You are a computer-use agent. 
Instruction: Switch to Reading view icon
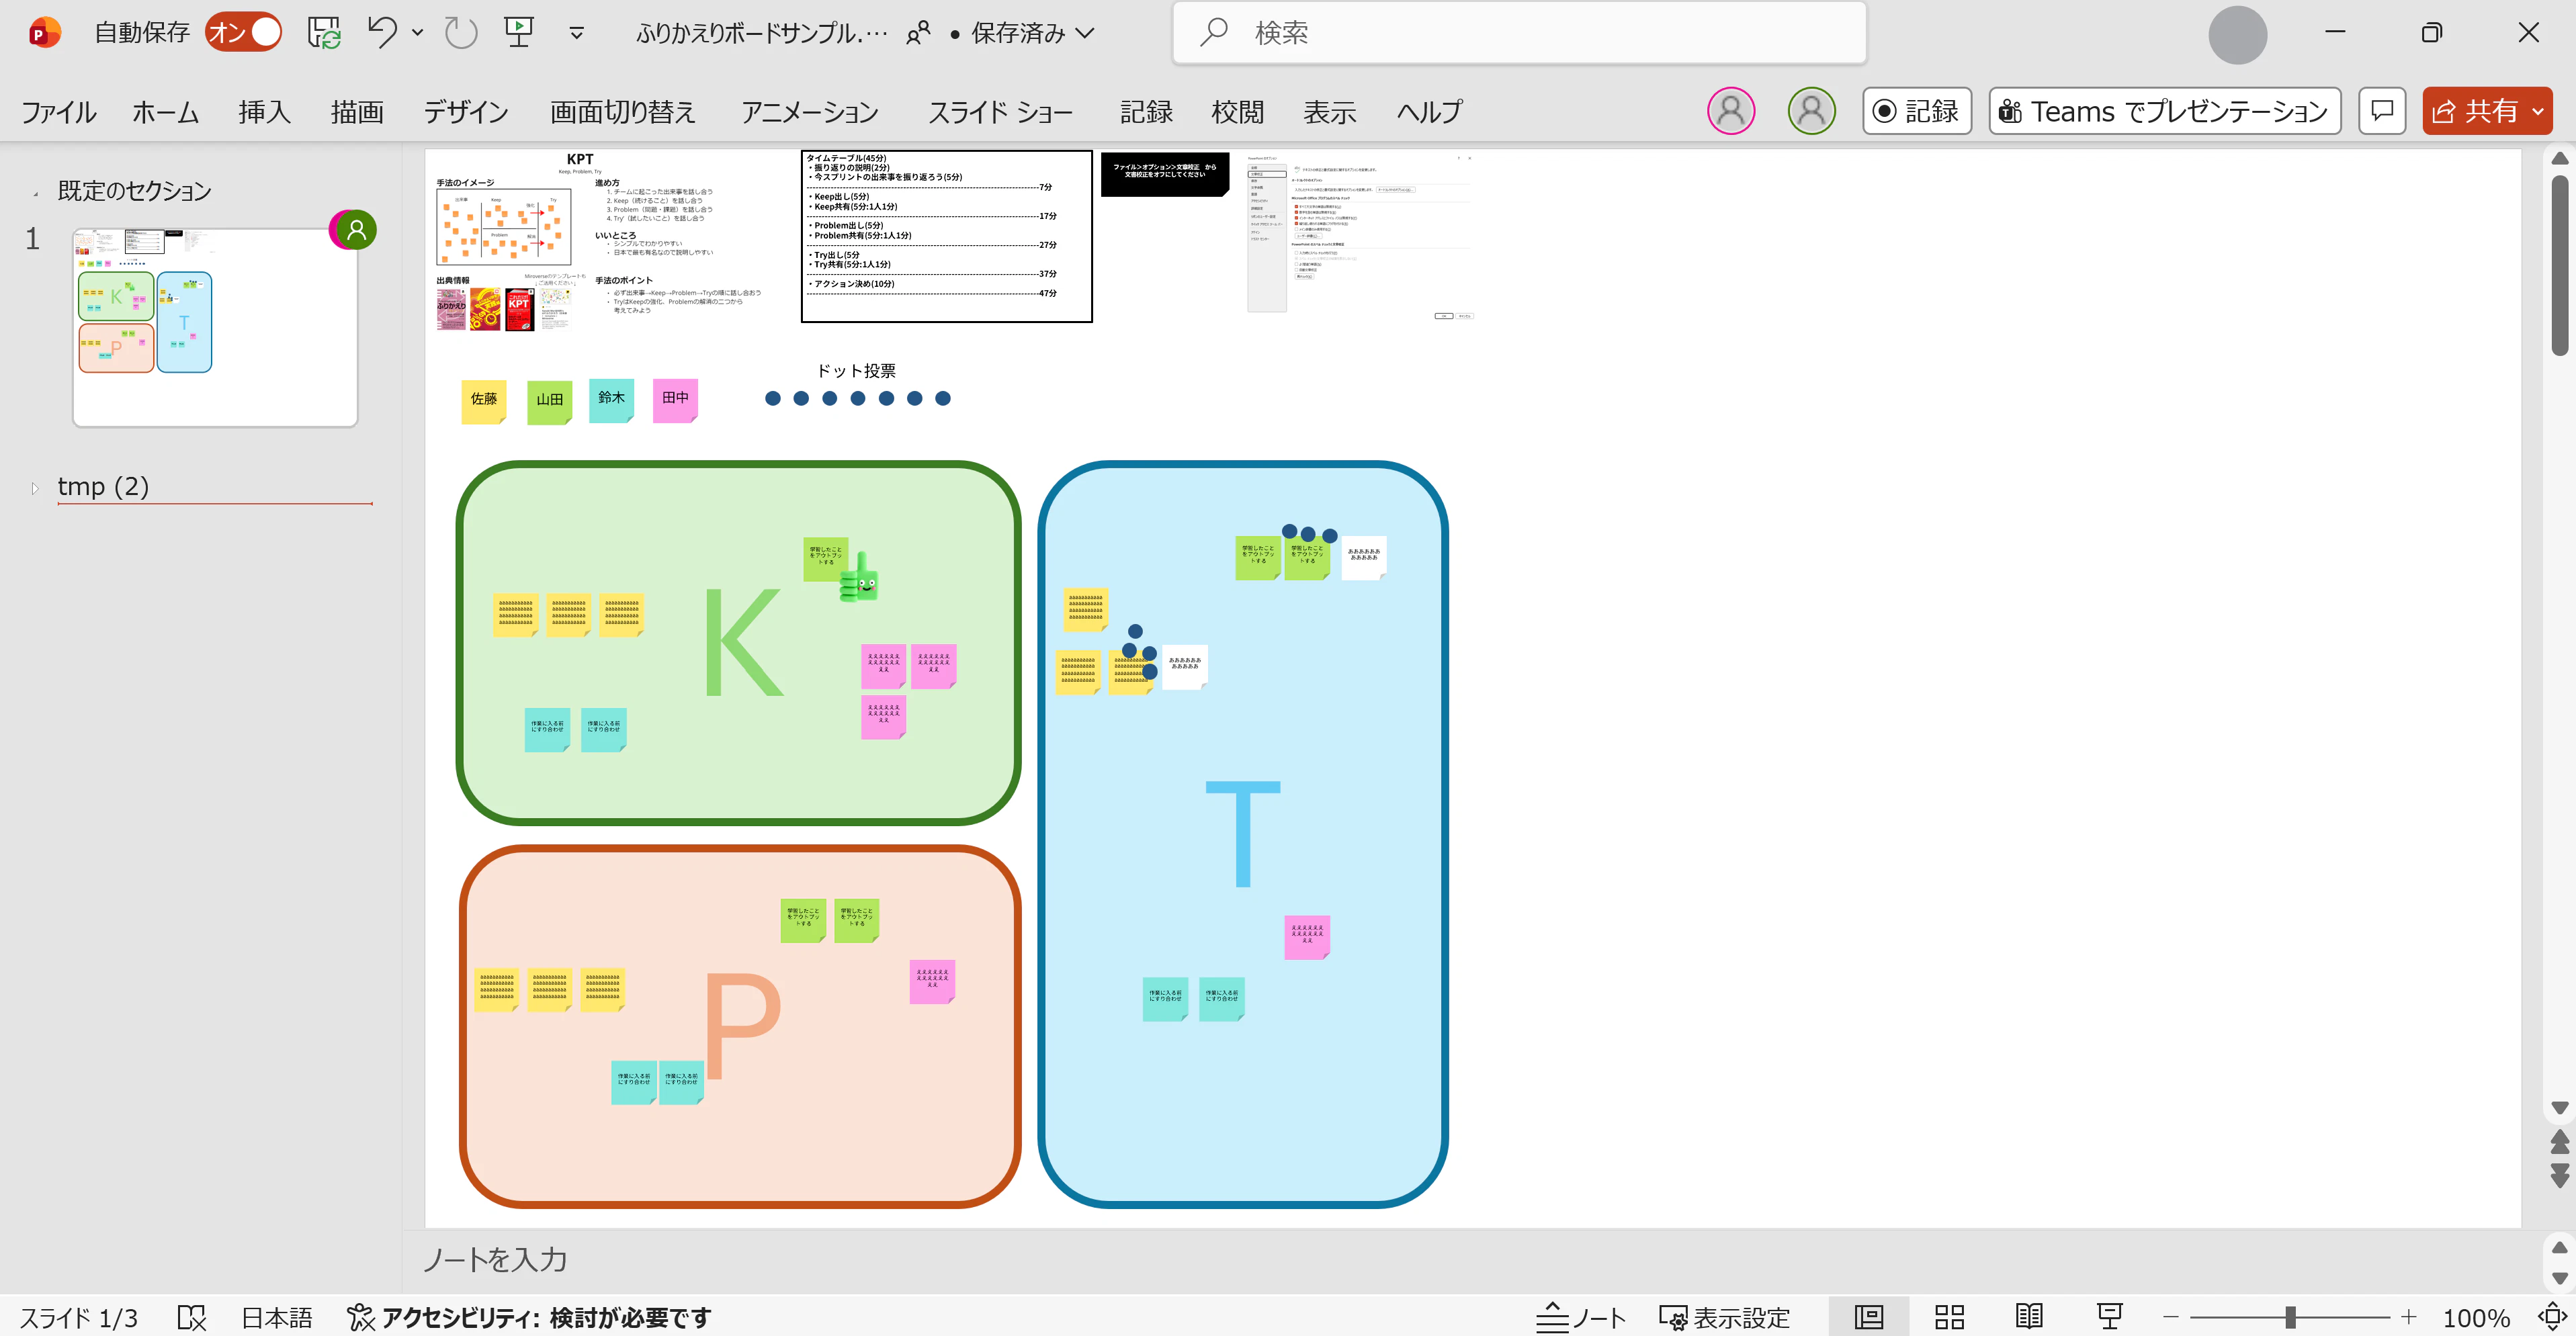[2029, 1317]
